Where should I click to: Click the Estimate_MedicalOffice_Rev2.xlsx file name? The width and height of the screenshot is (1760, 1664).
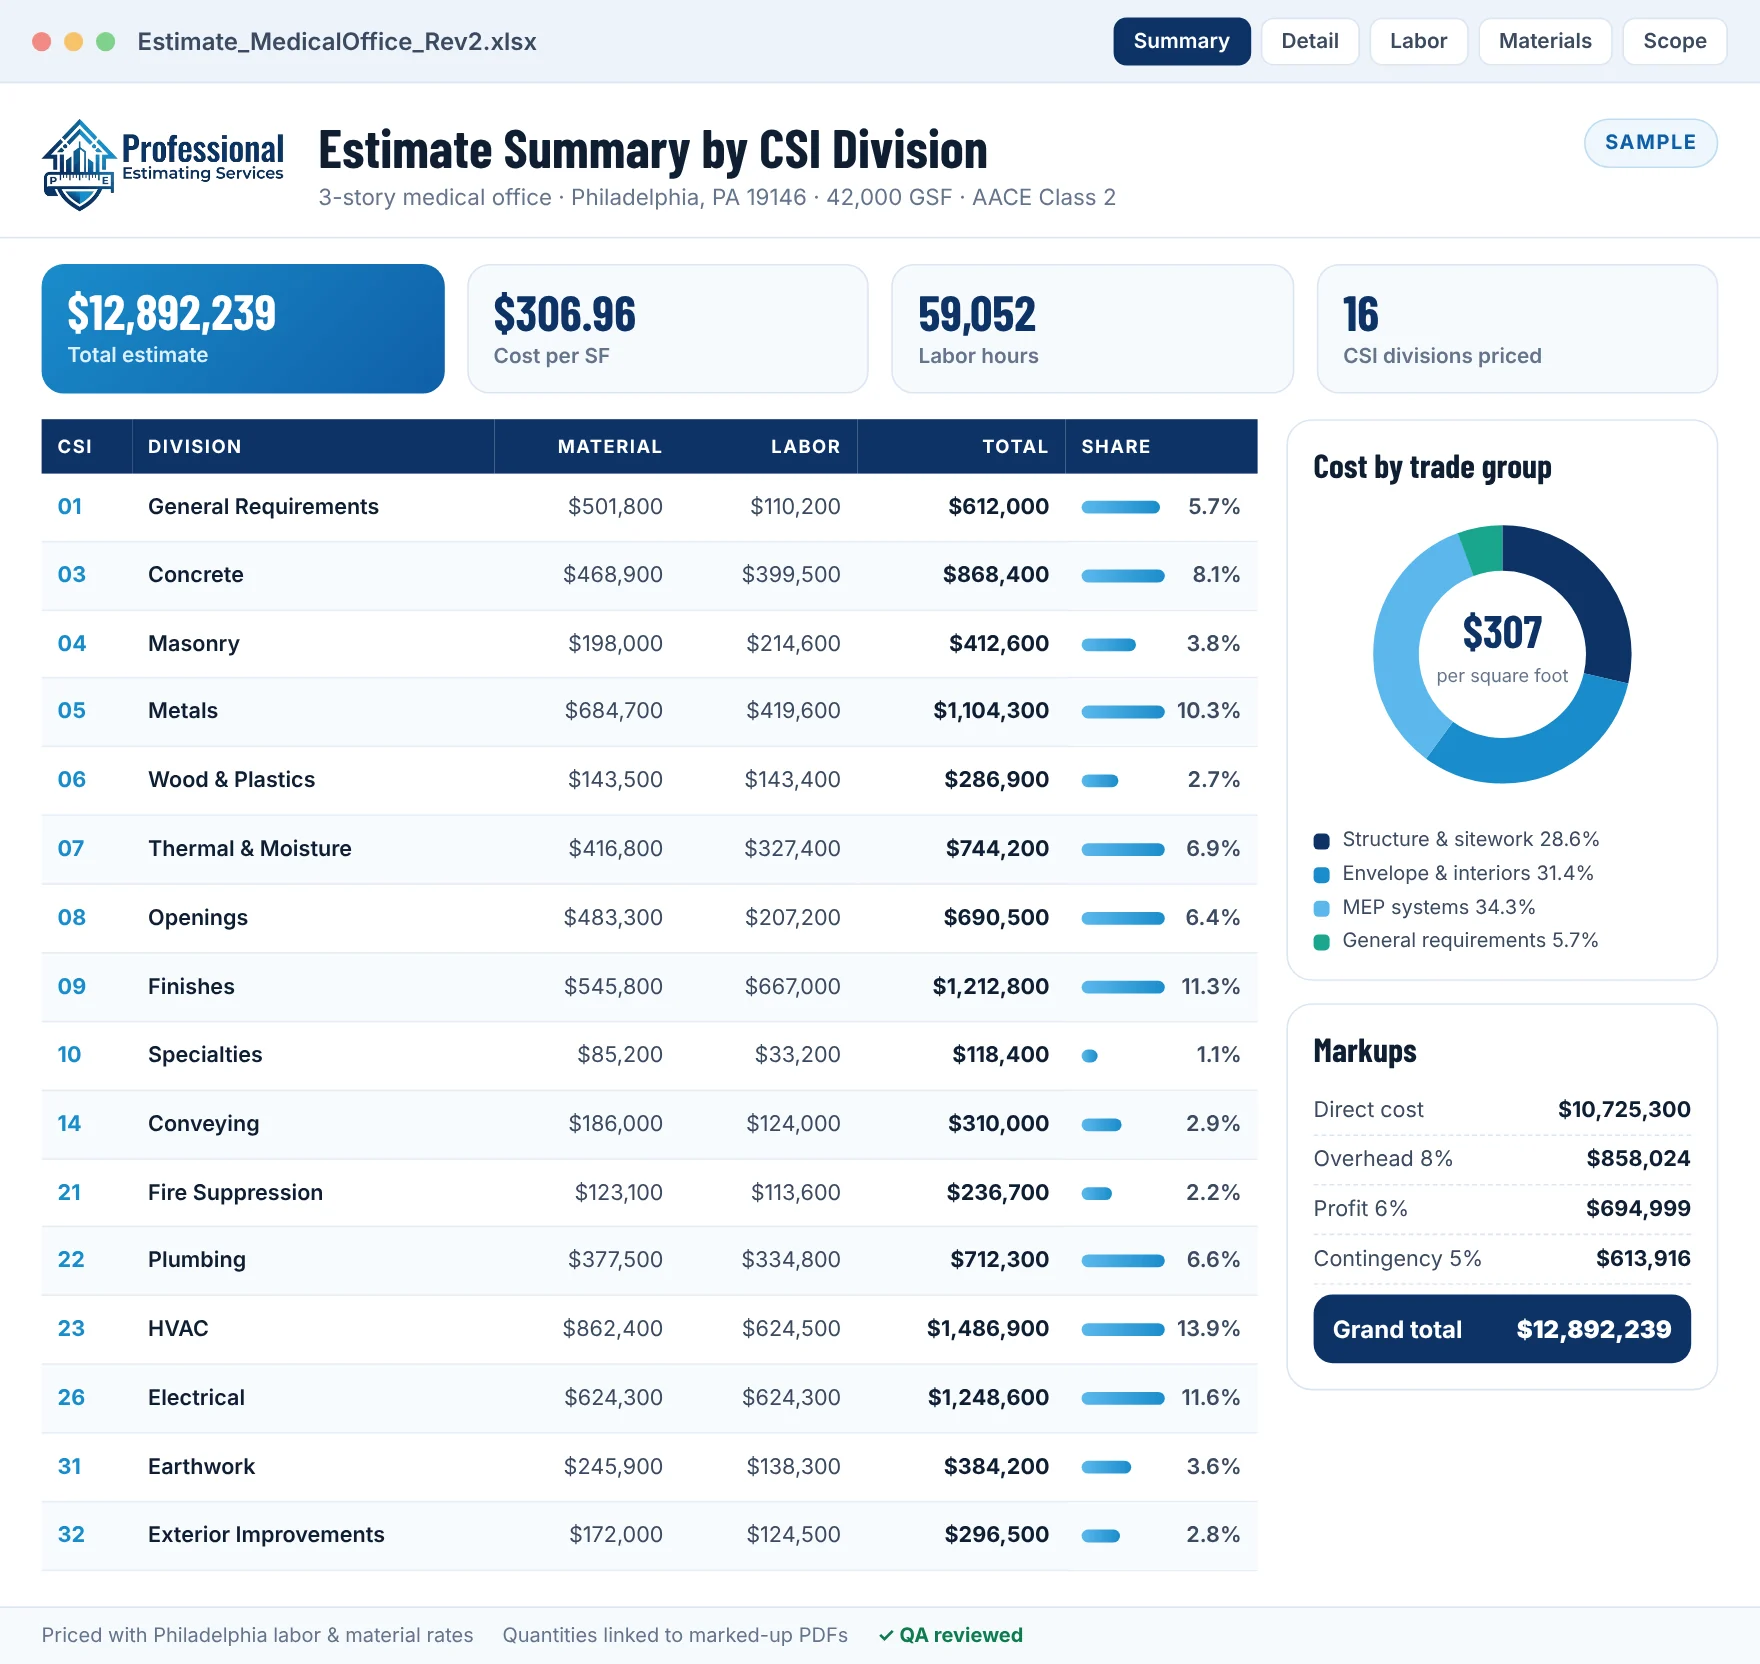click(x=337, y=42)
